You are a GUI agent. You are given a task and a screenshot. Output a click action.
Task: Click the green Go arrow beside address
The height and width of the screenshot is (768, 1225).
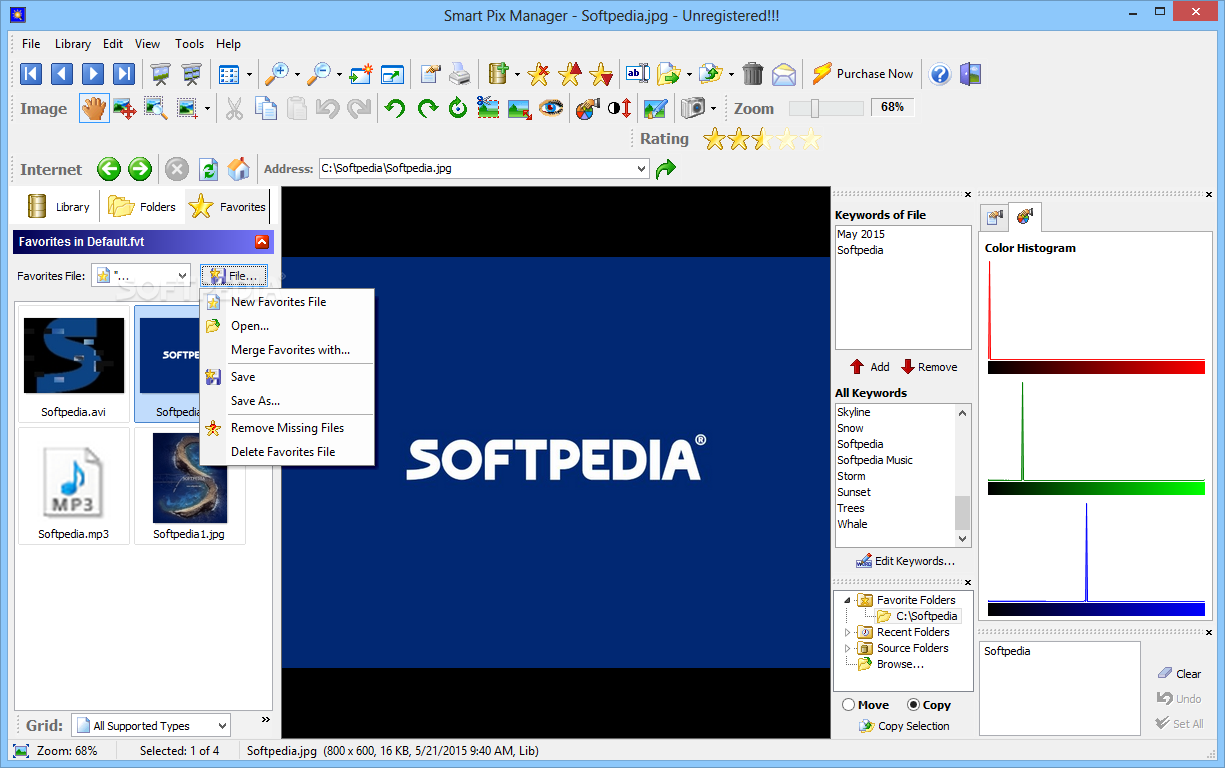tap(666, 169)
